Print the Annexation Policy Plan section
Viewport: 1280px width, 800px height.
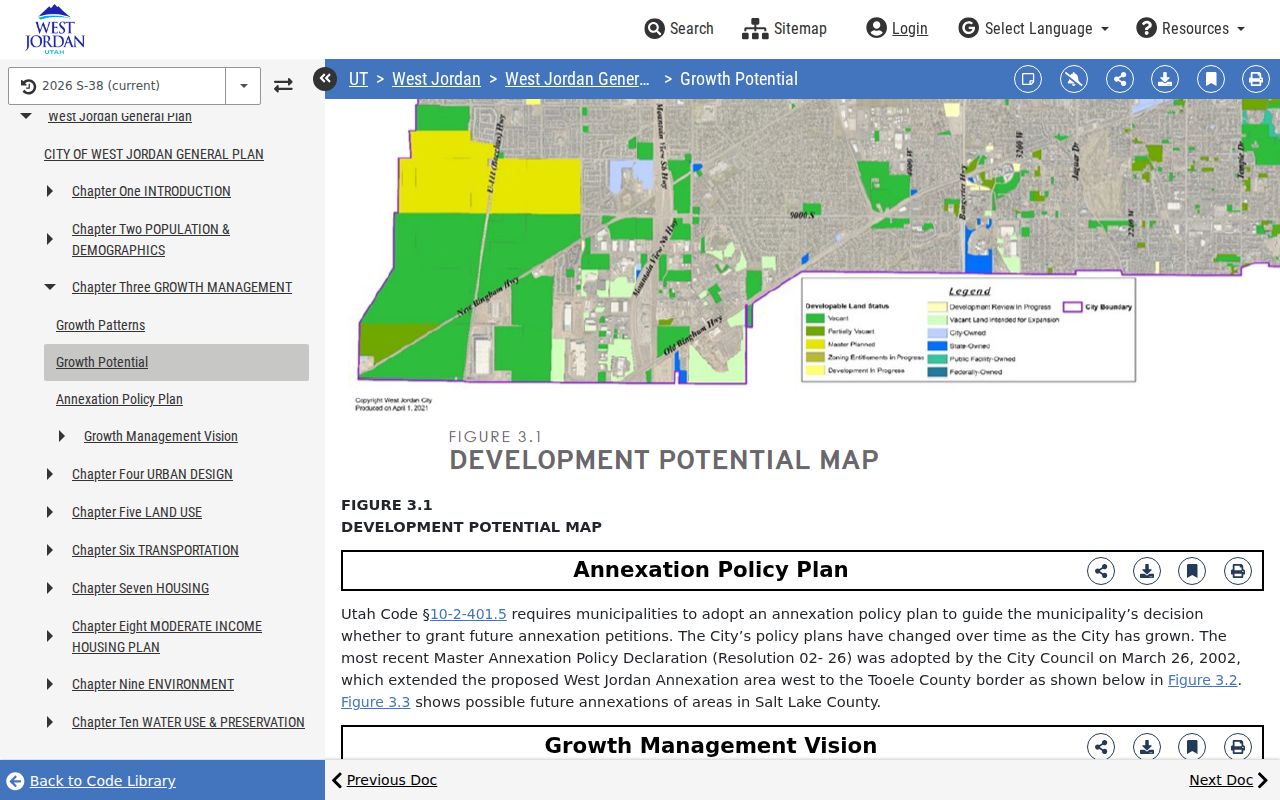tap(1238, 571)
